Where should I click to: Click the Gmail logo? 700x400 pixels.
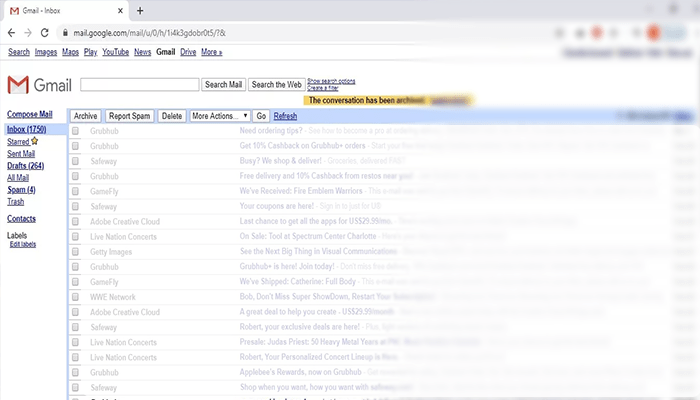[x=36, y=84]
